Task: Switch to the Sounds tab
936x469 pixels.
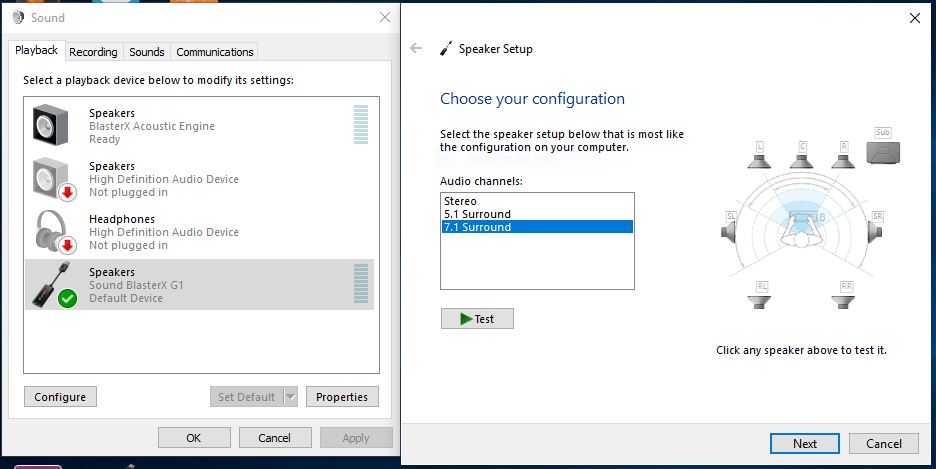Action: click(x=147, y=52)
